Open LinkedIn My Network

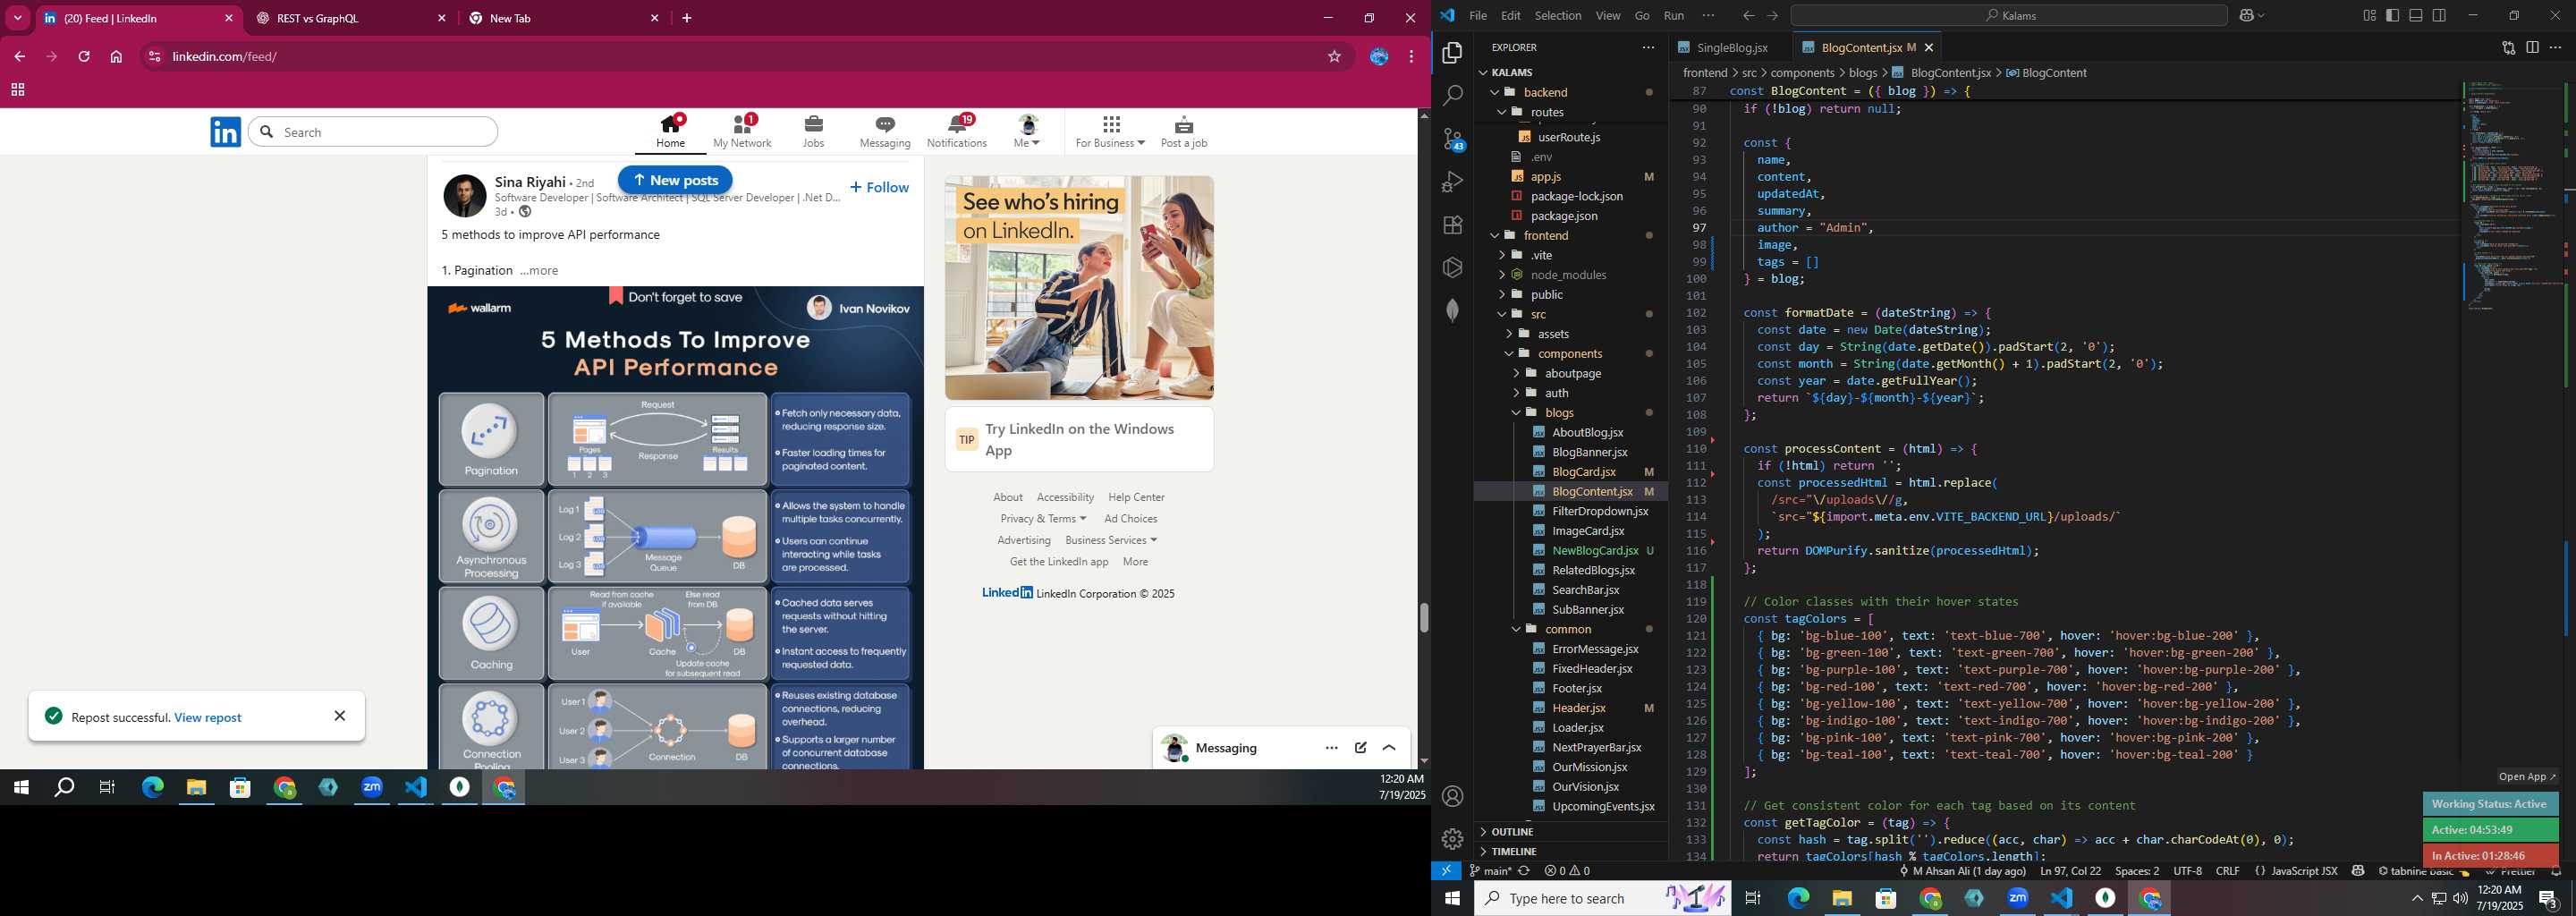click(x=742, y=131)
